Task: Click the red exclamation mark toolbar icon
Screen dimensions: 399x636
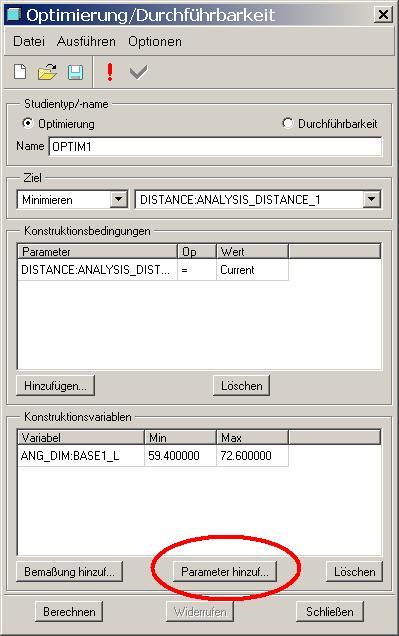Action: point(109,72)
